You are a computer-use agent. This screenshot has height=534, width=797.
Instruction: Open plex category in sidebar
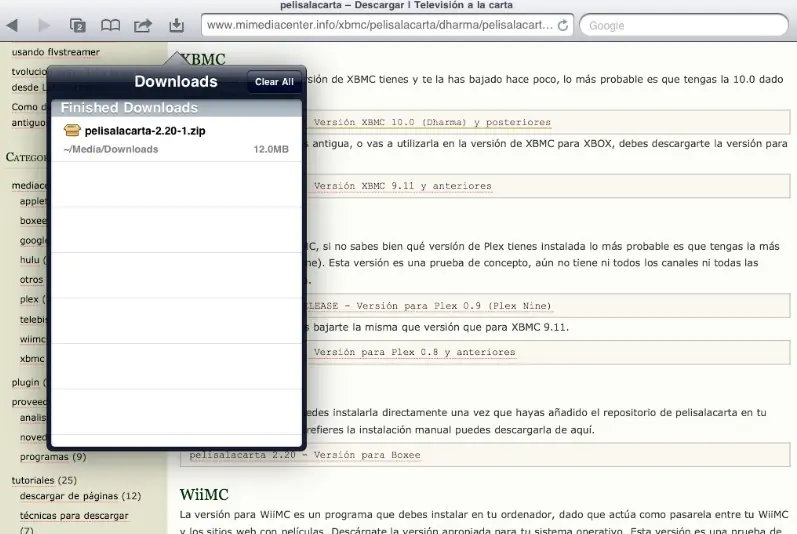[29, 299]
